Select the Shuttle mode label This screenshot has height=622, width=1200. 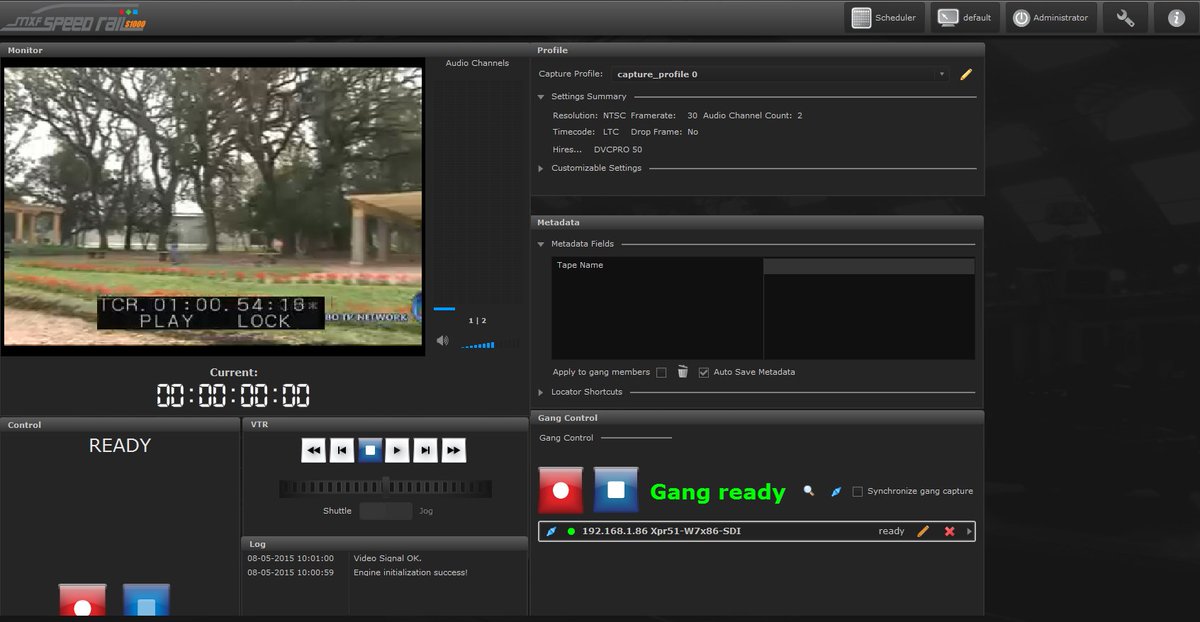(337, 511)
